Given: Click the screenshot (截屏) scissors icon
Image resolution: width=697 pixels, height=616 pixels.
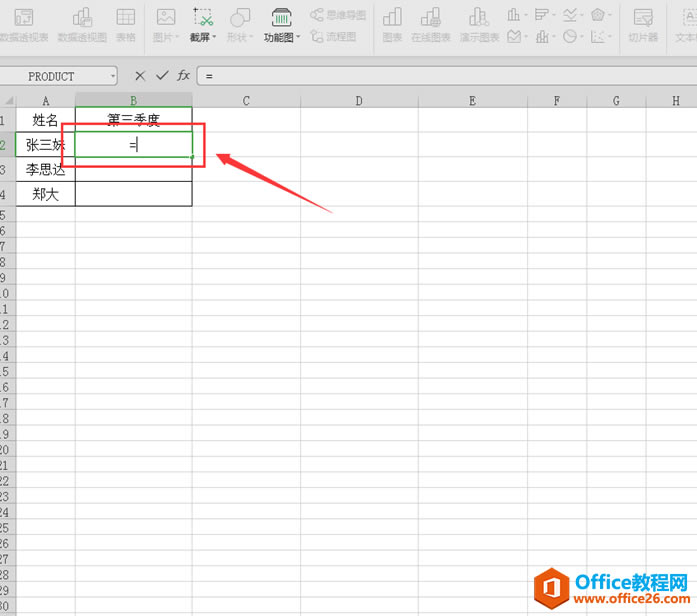Looking at the screenshot, I should (x=203, y=17).
